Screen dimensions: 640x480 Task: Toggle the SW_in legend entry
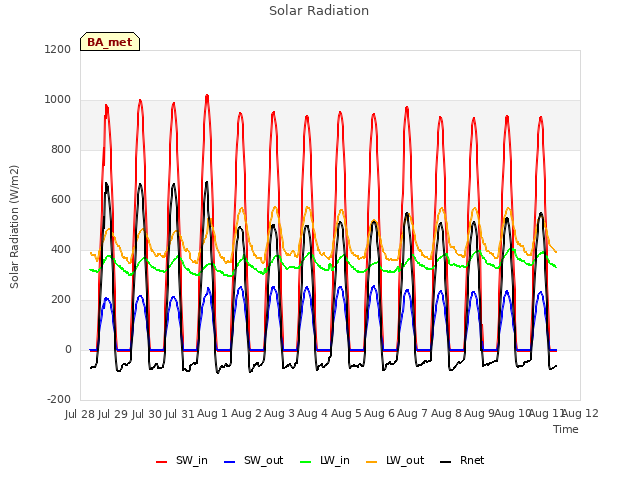(182, 461)
